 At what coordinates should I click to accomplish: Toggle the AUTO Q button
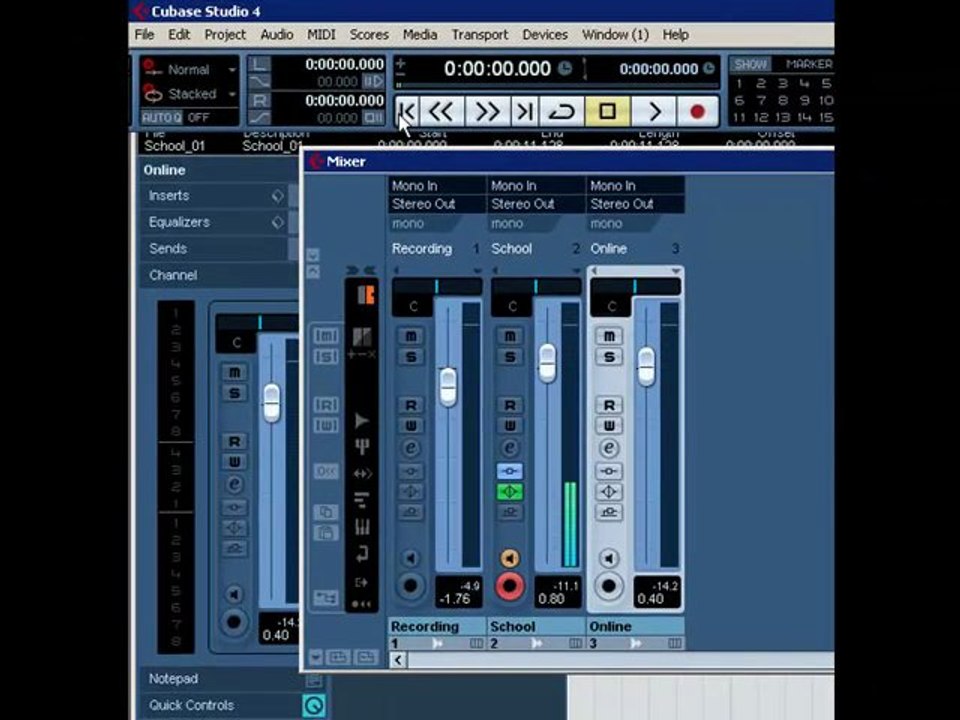coord(162,117)
